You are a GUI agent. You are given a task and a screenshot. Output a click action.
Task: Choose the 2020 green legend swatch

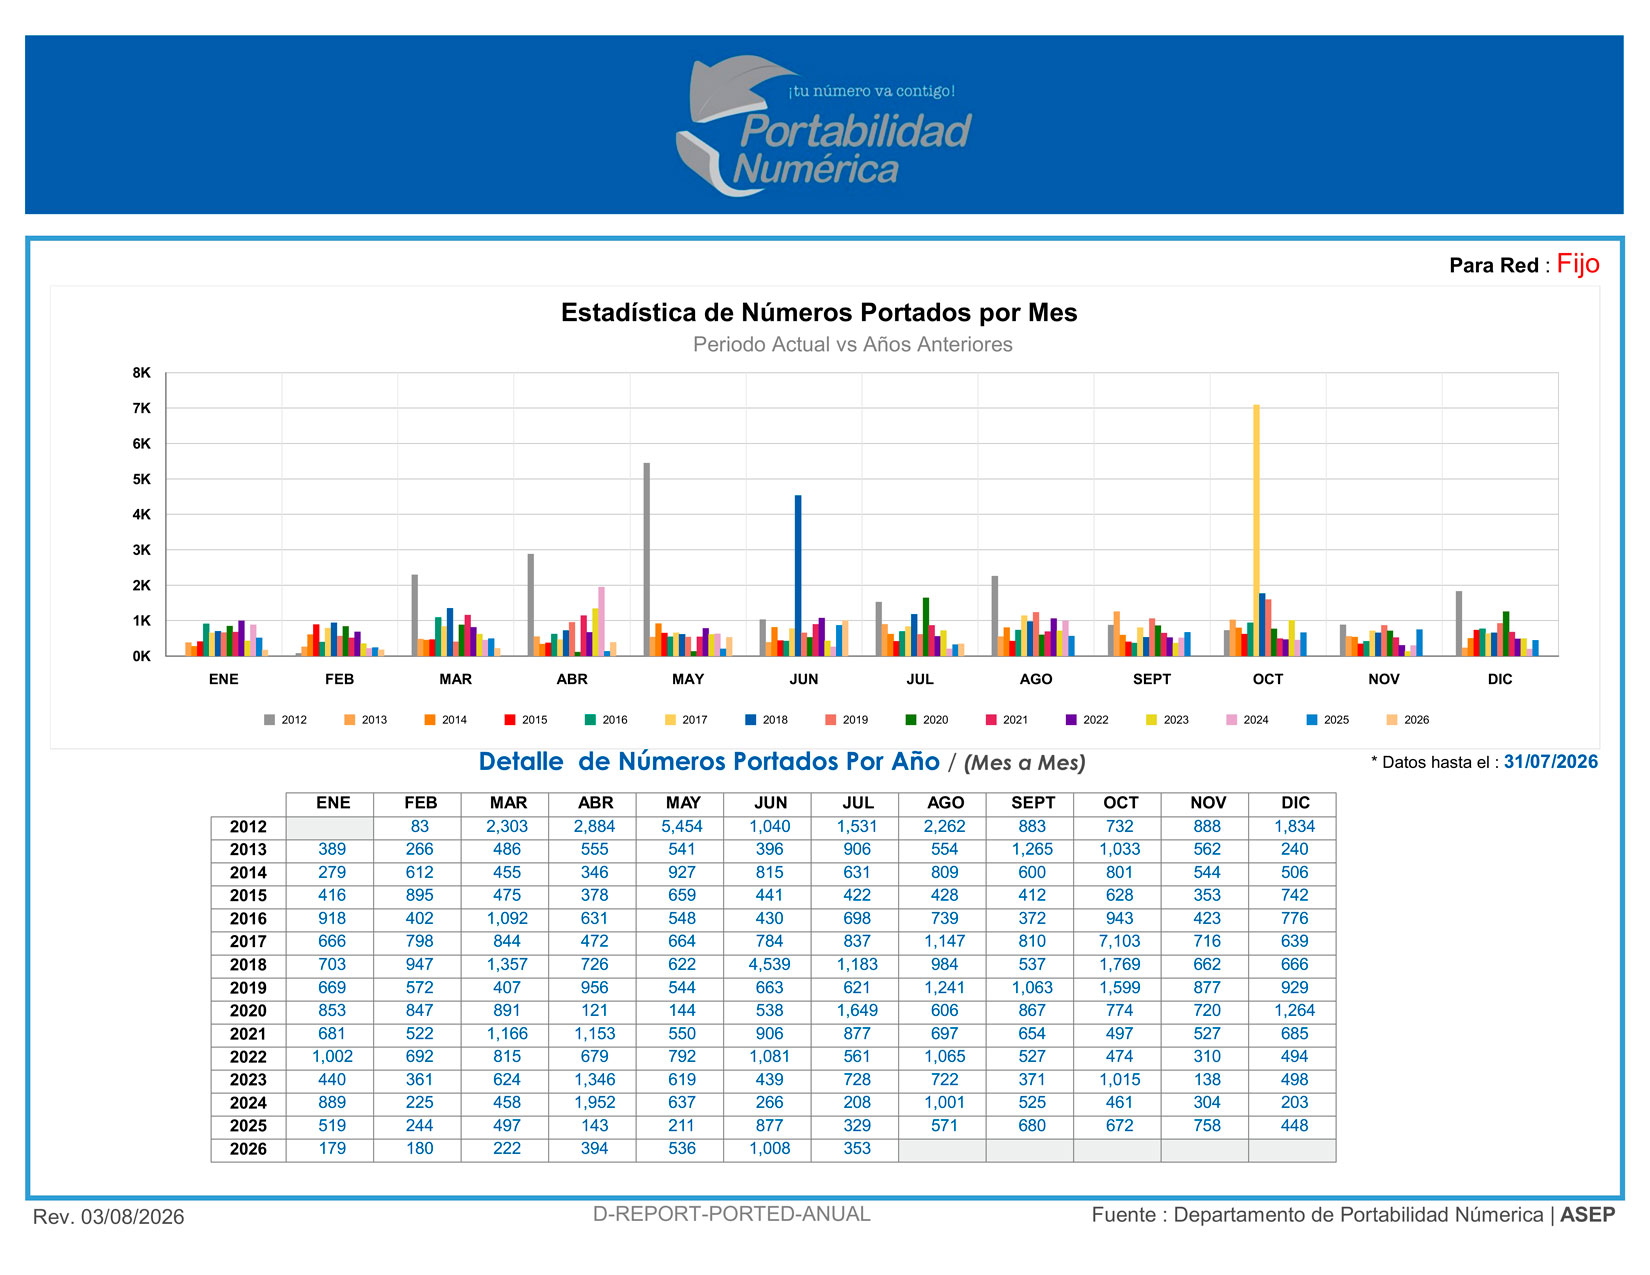pyautogui.click(x=911, y=720)
